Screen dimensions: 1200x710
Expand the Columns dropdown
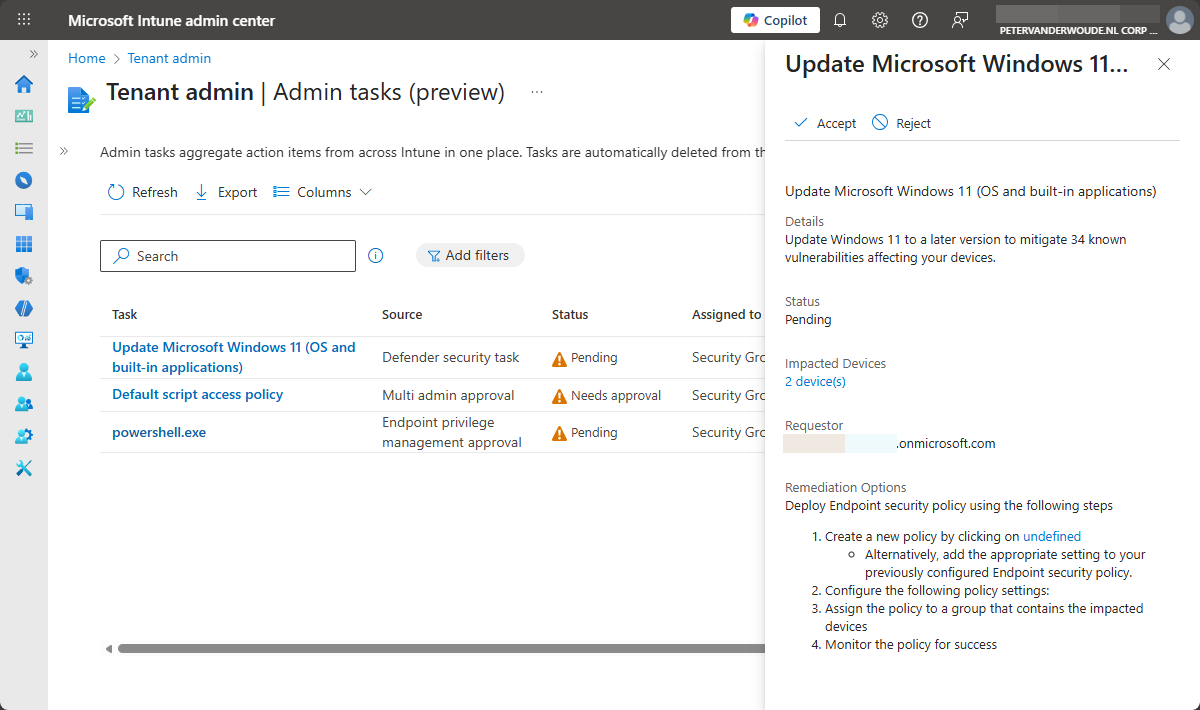click(x=323, y=192)
